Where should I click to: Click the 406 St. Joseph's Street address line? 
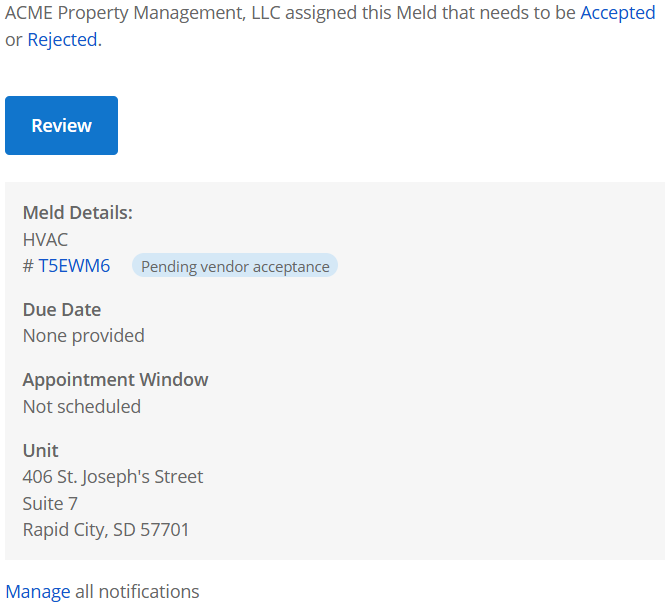[113, 477]
